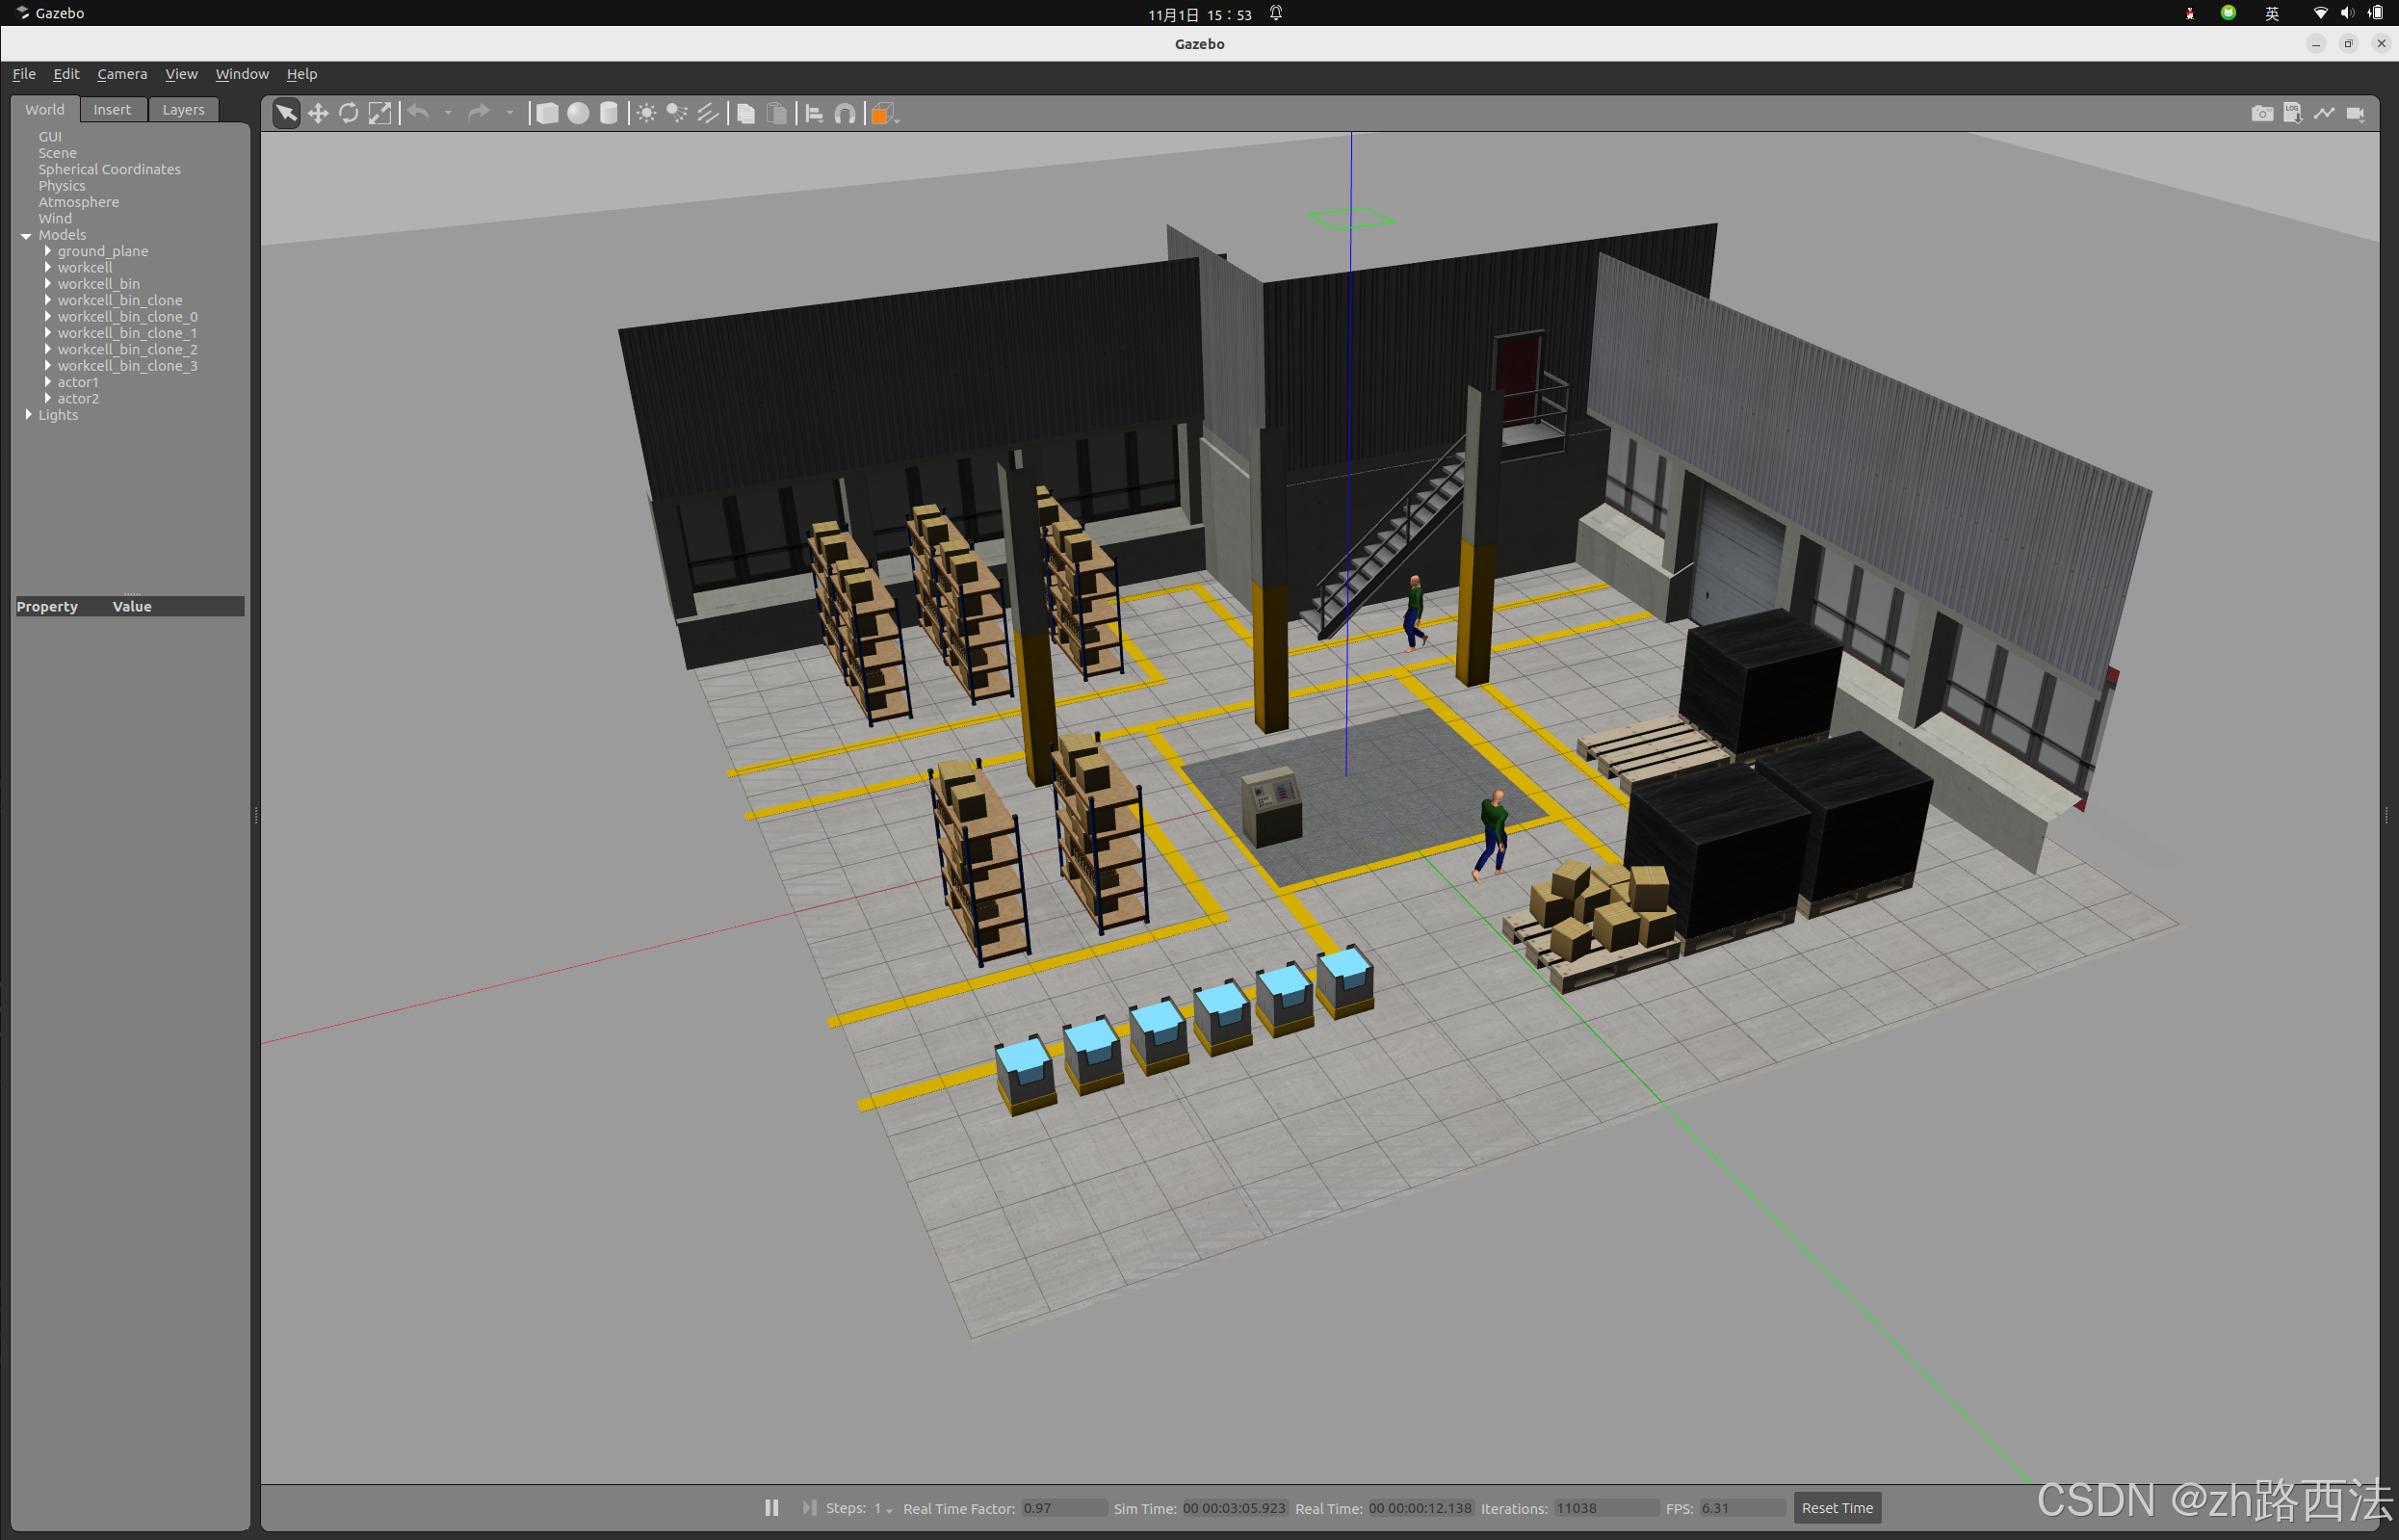Insert a box shape
The width and height of the screenshot is (2399, 1540).
click(547, 113)
